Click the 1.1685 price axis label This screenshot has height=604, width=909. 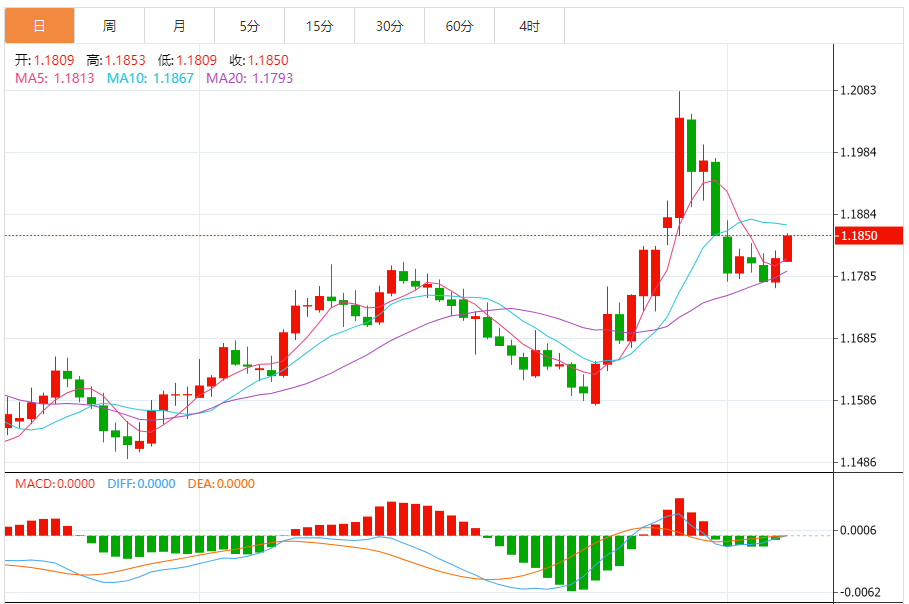(858, 338)
